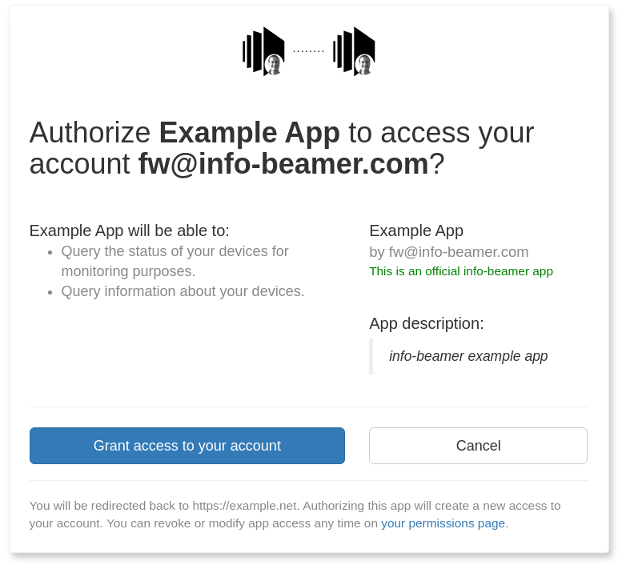
Task: Open your permissions page link
Action: click(443, 523)
